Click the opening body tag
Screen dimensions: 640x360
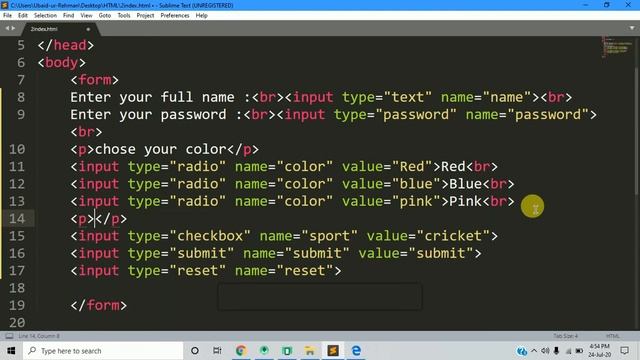[62, 62]
